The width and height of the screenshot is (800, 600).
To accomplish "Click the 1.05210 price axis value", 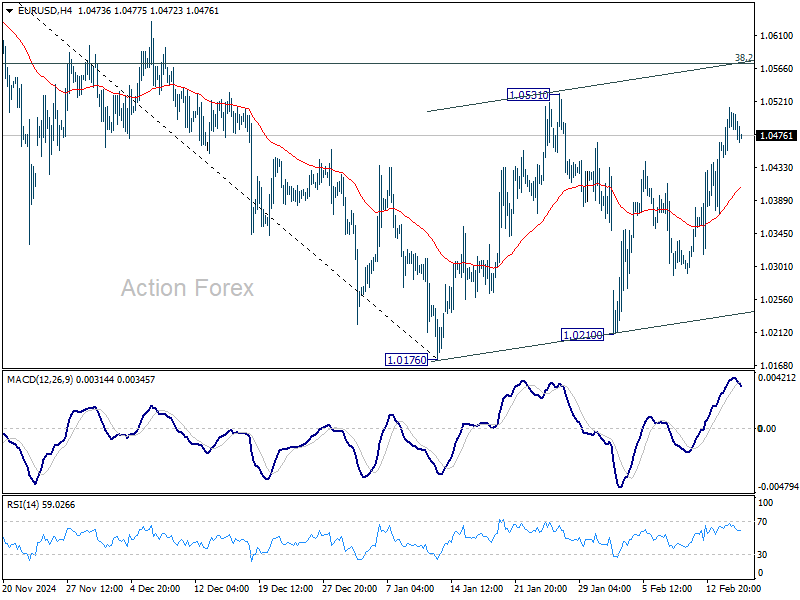I will 777,102.
